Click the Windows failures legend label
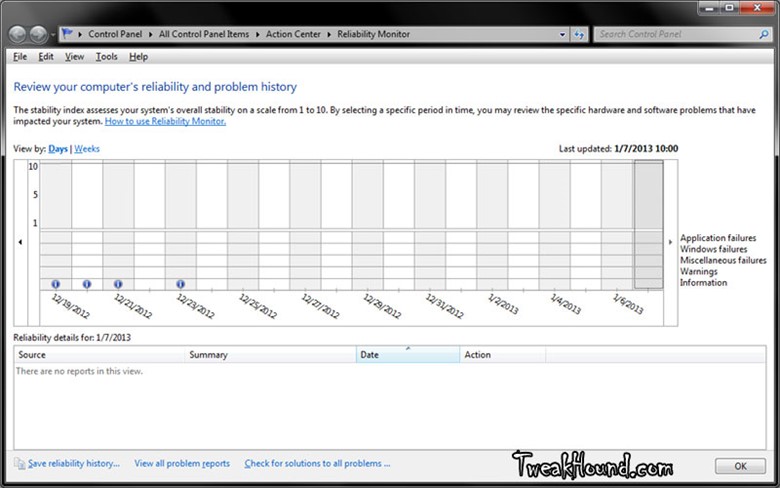 coord(713,249)
